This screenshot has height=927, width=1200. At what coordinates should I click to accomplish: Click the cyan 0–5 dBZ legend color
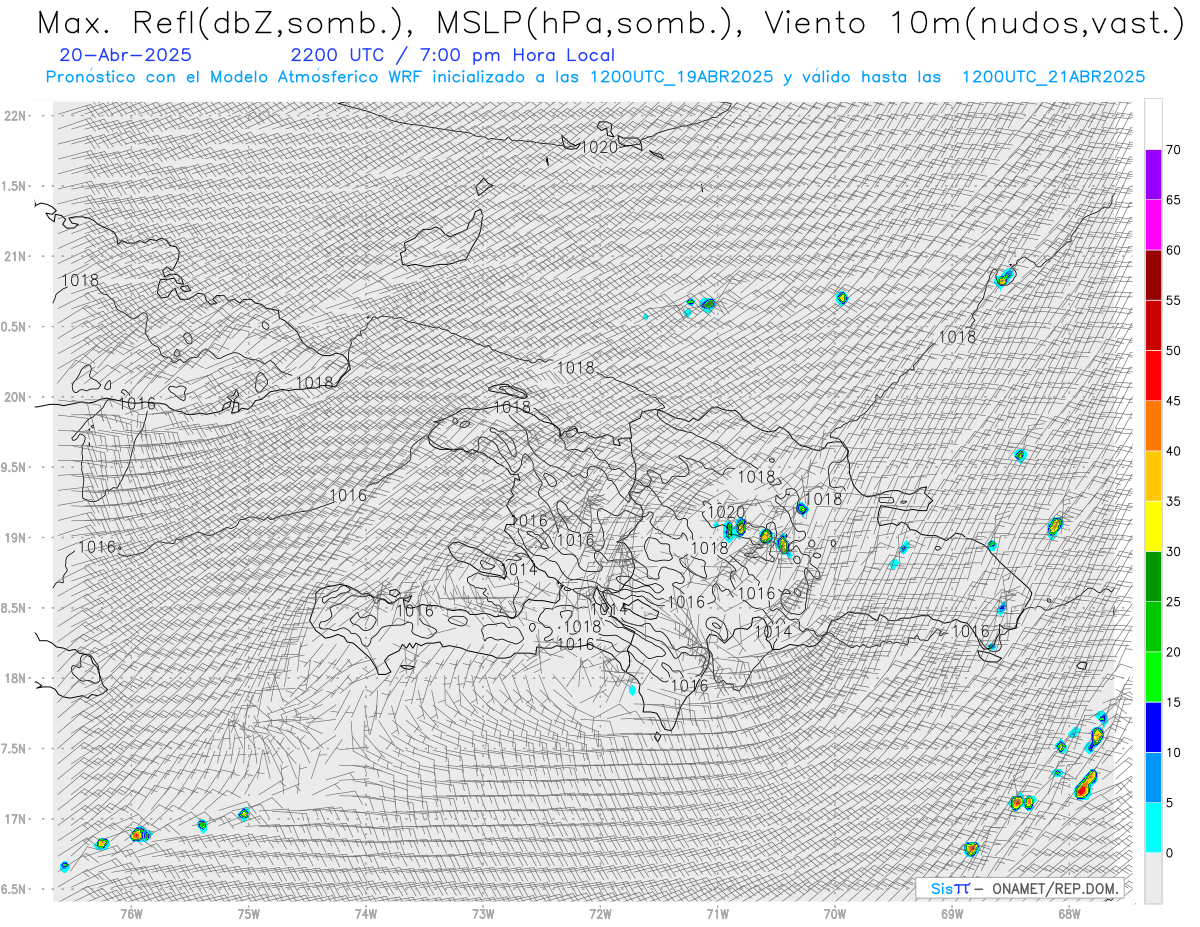point(1153,828)
